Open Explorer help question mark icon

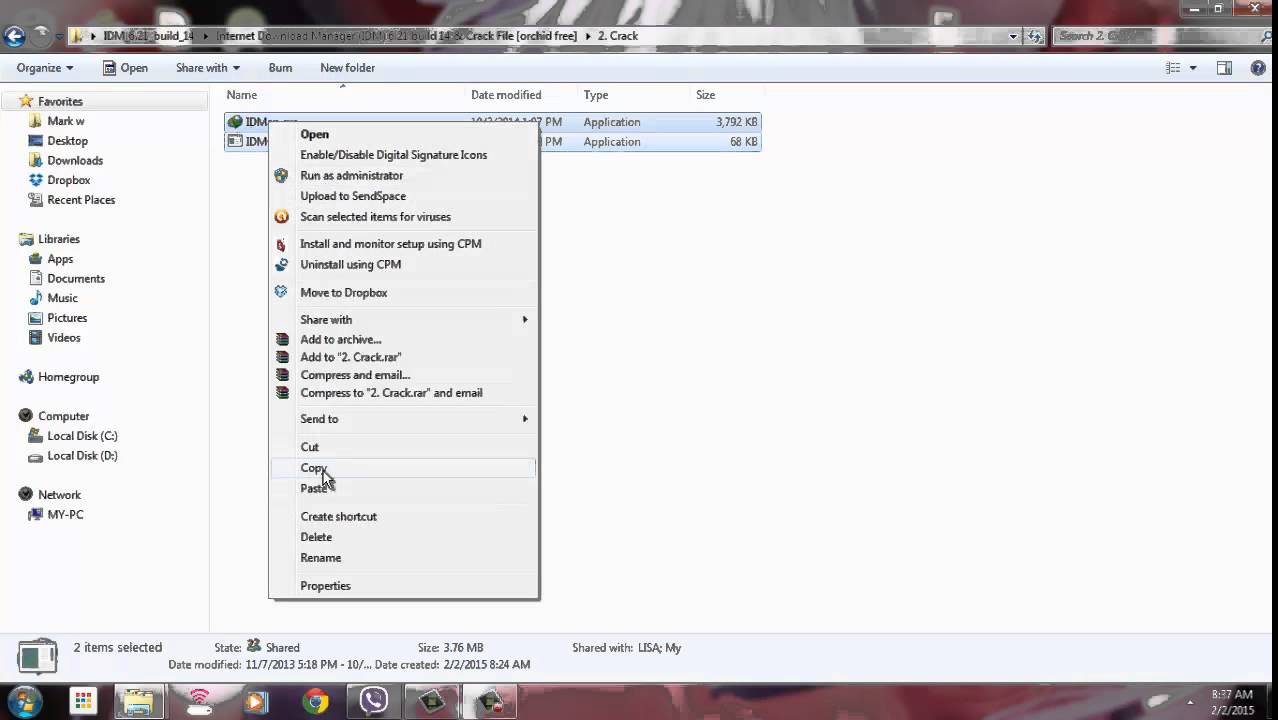[1258, 68]
